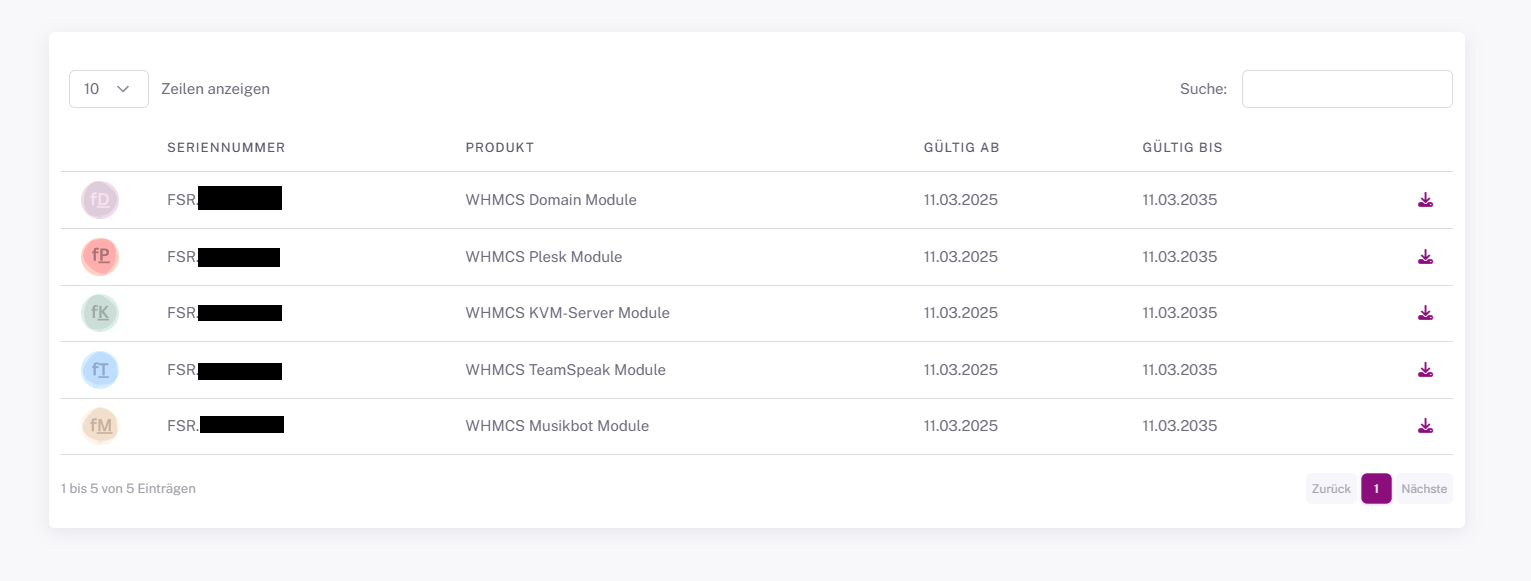Click the fT TeamSpeak avatar icon

100,370
